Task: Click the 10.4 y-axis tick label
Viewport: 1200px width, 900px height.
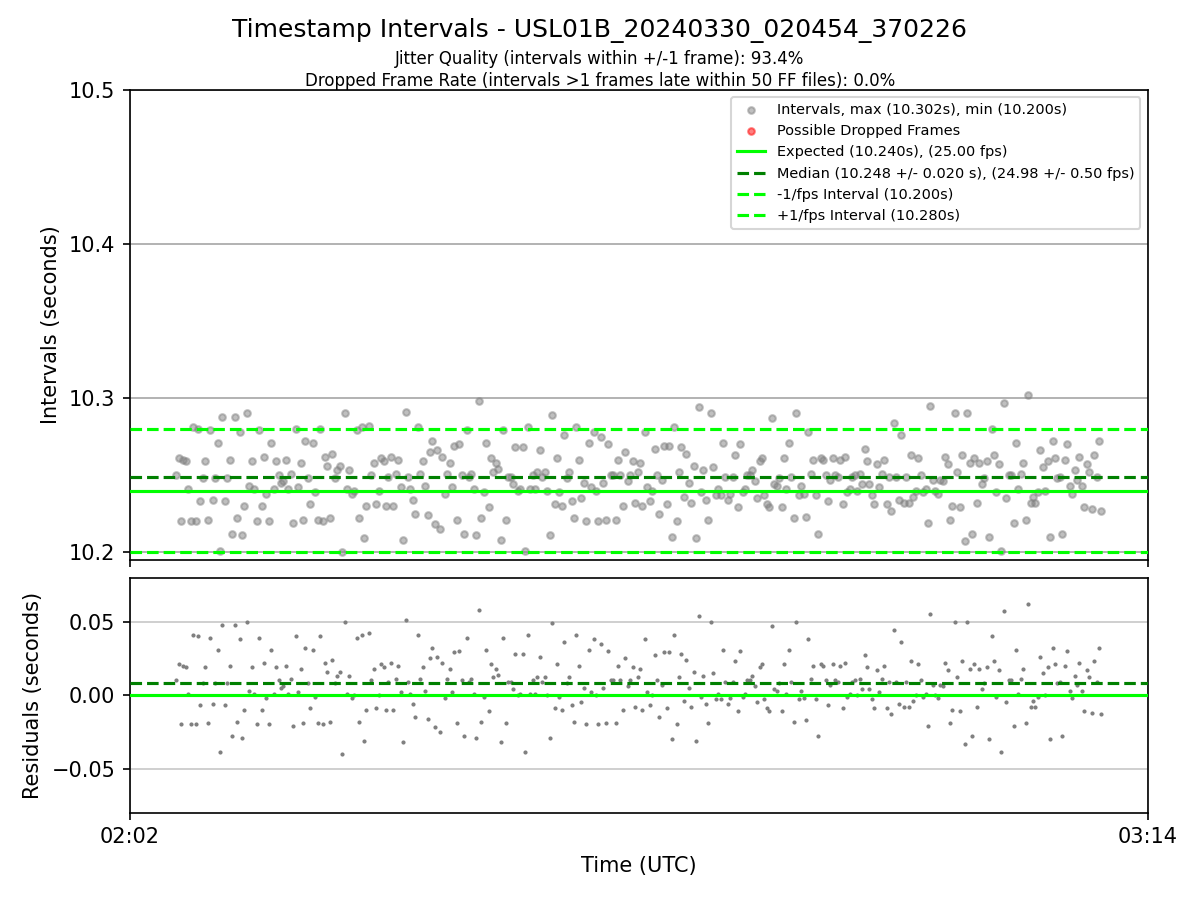Action: click(94, 245)
